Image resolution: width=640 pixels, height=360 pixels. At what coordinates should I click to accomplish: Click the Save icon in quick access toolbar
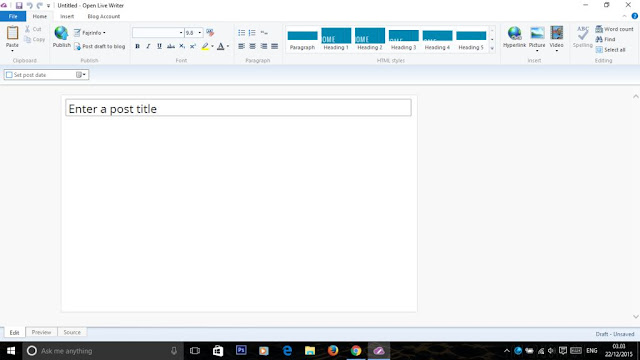click(x=19, y=6)
